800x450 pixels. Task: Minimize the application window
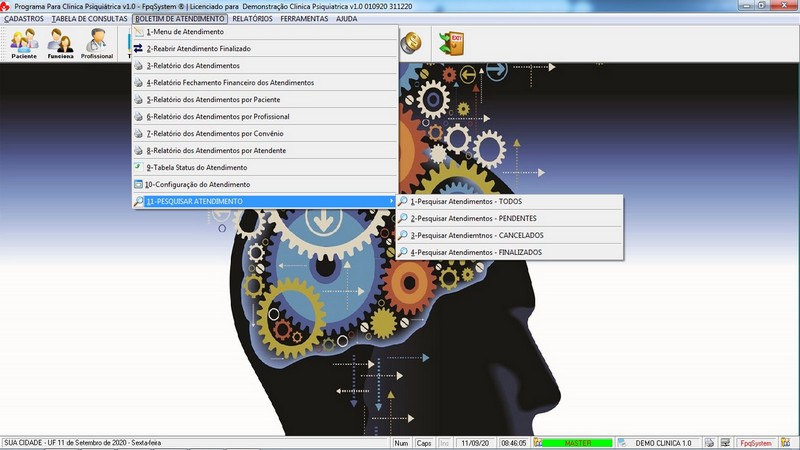(x=746, y=5)
